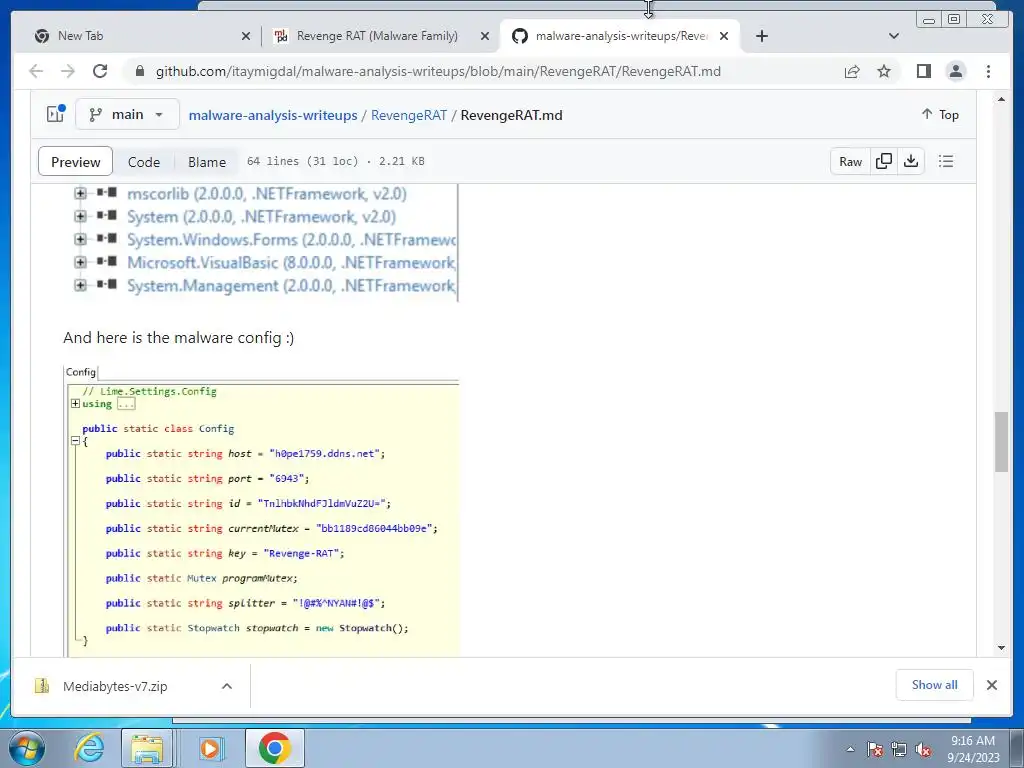Open Windows Media Player from taskbar
The width and height of the screenshot is (1024, 768).
pyautogui.click(x=210, y=748)
